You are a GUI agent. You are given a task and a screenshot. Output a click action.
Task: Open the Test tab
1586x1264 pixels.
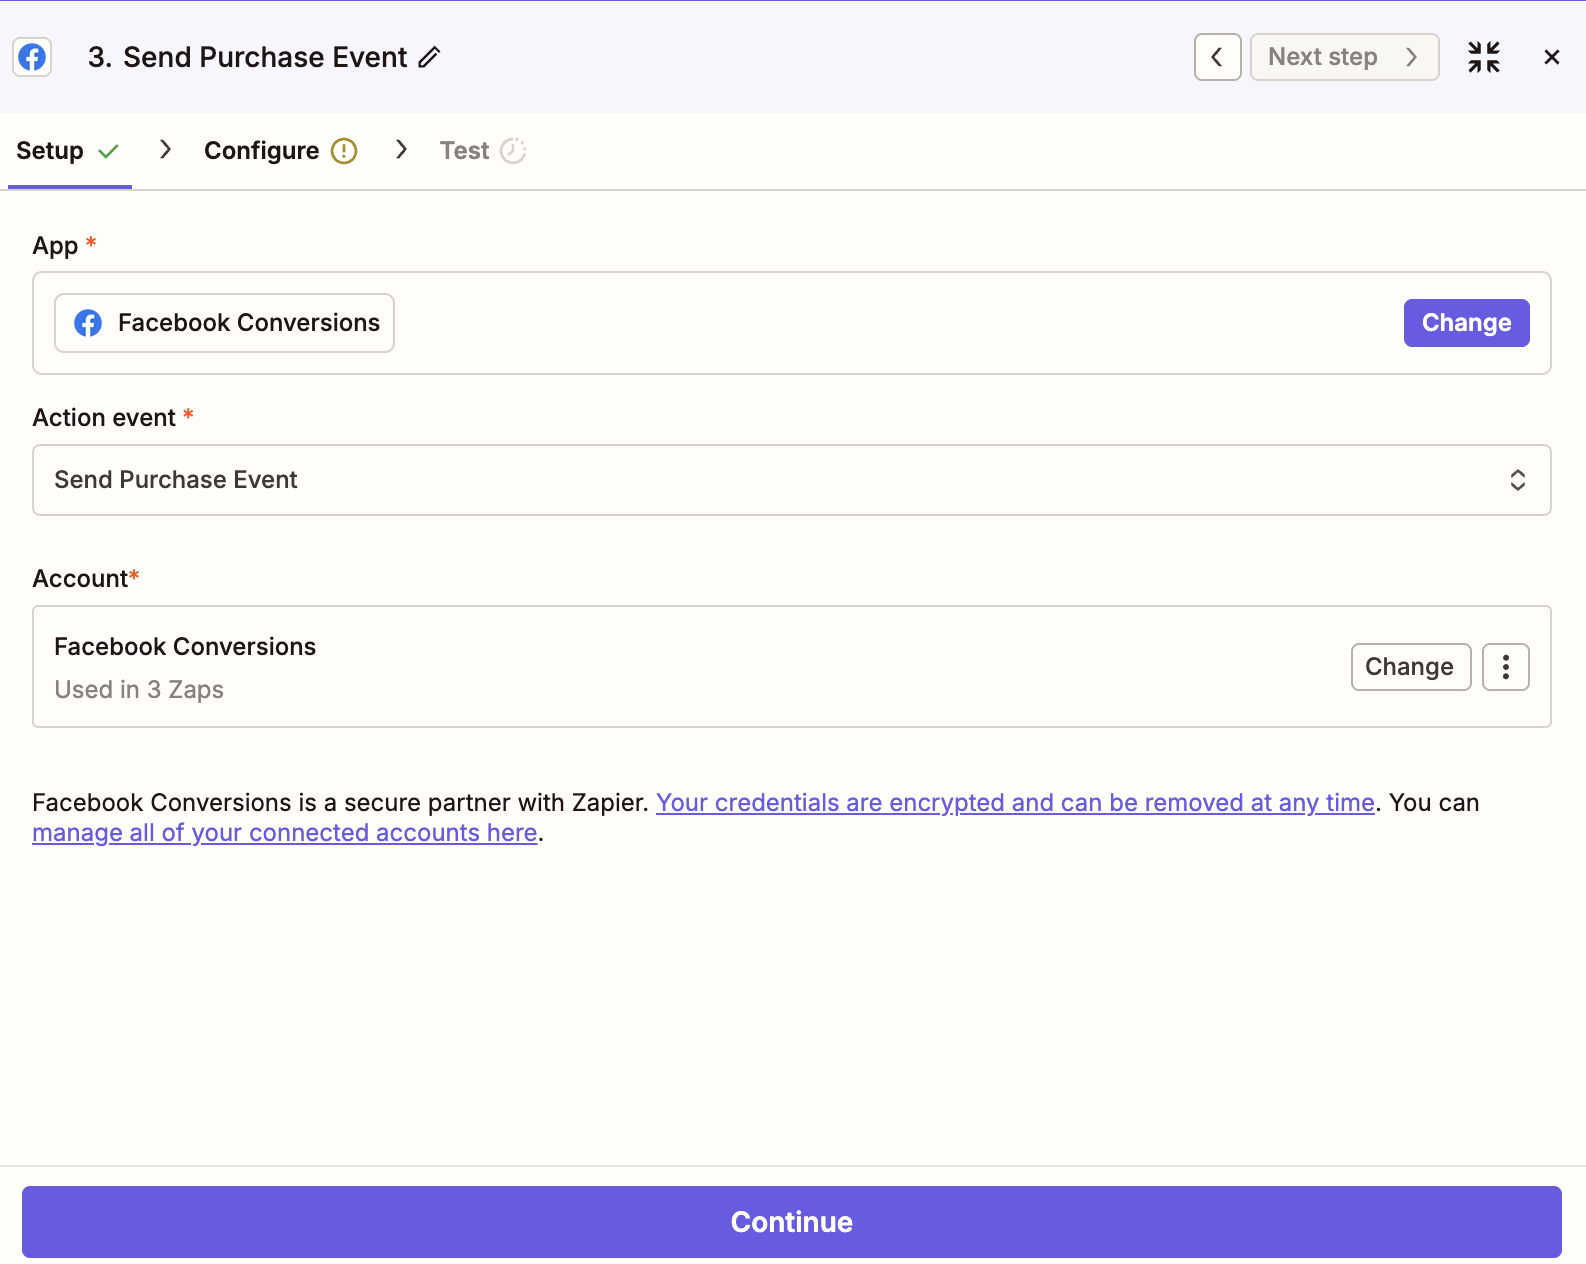click(x=483, y=150)
